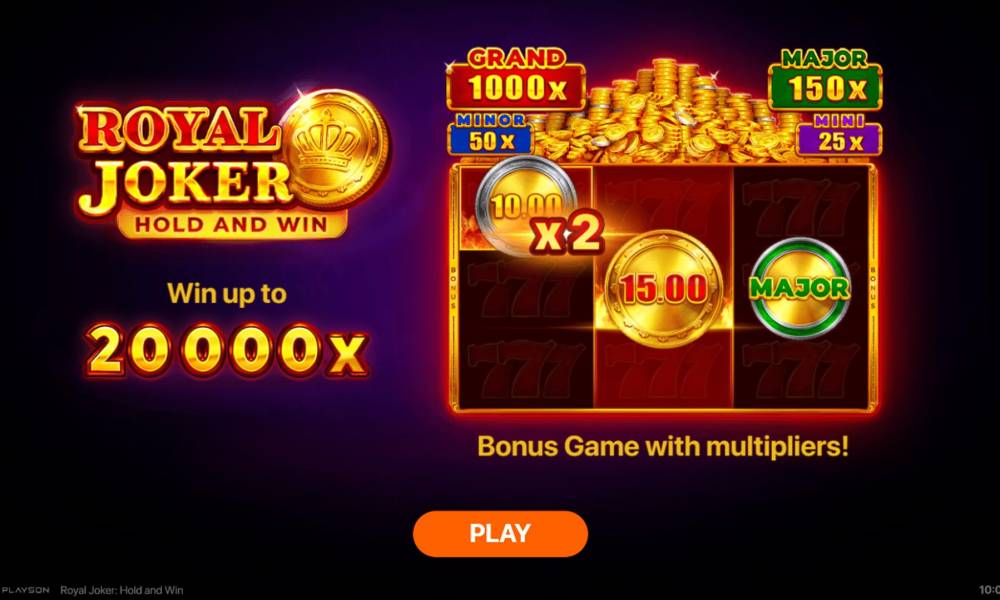Click the golden crown coin logo
The height and width of the screenshot is (600, 1000).
click(335, 148)
